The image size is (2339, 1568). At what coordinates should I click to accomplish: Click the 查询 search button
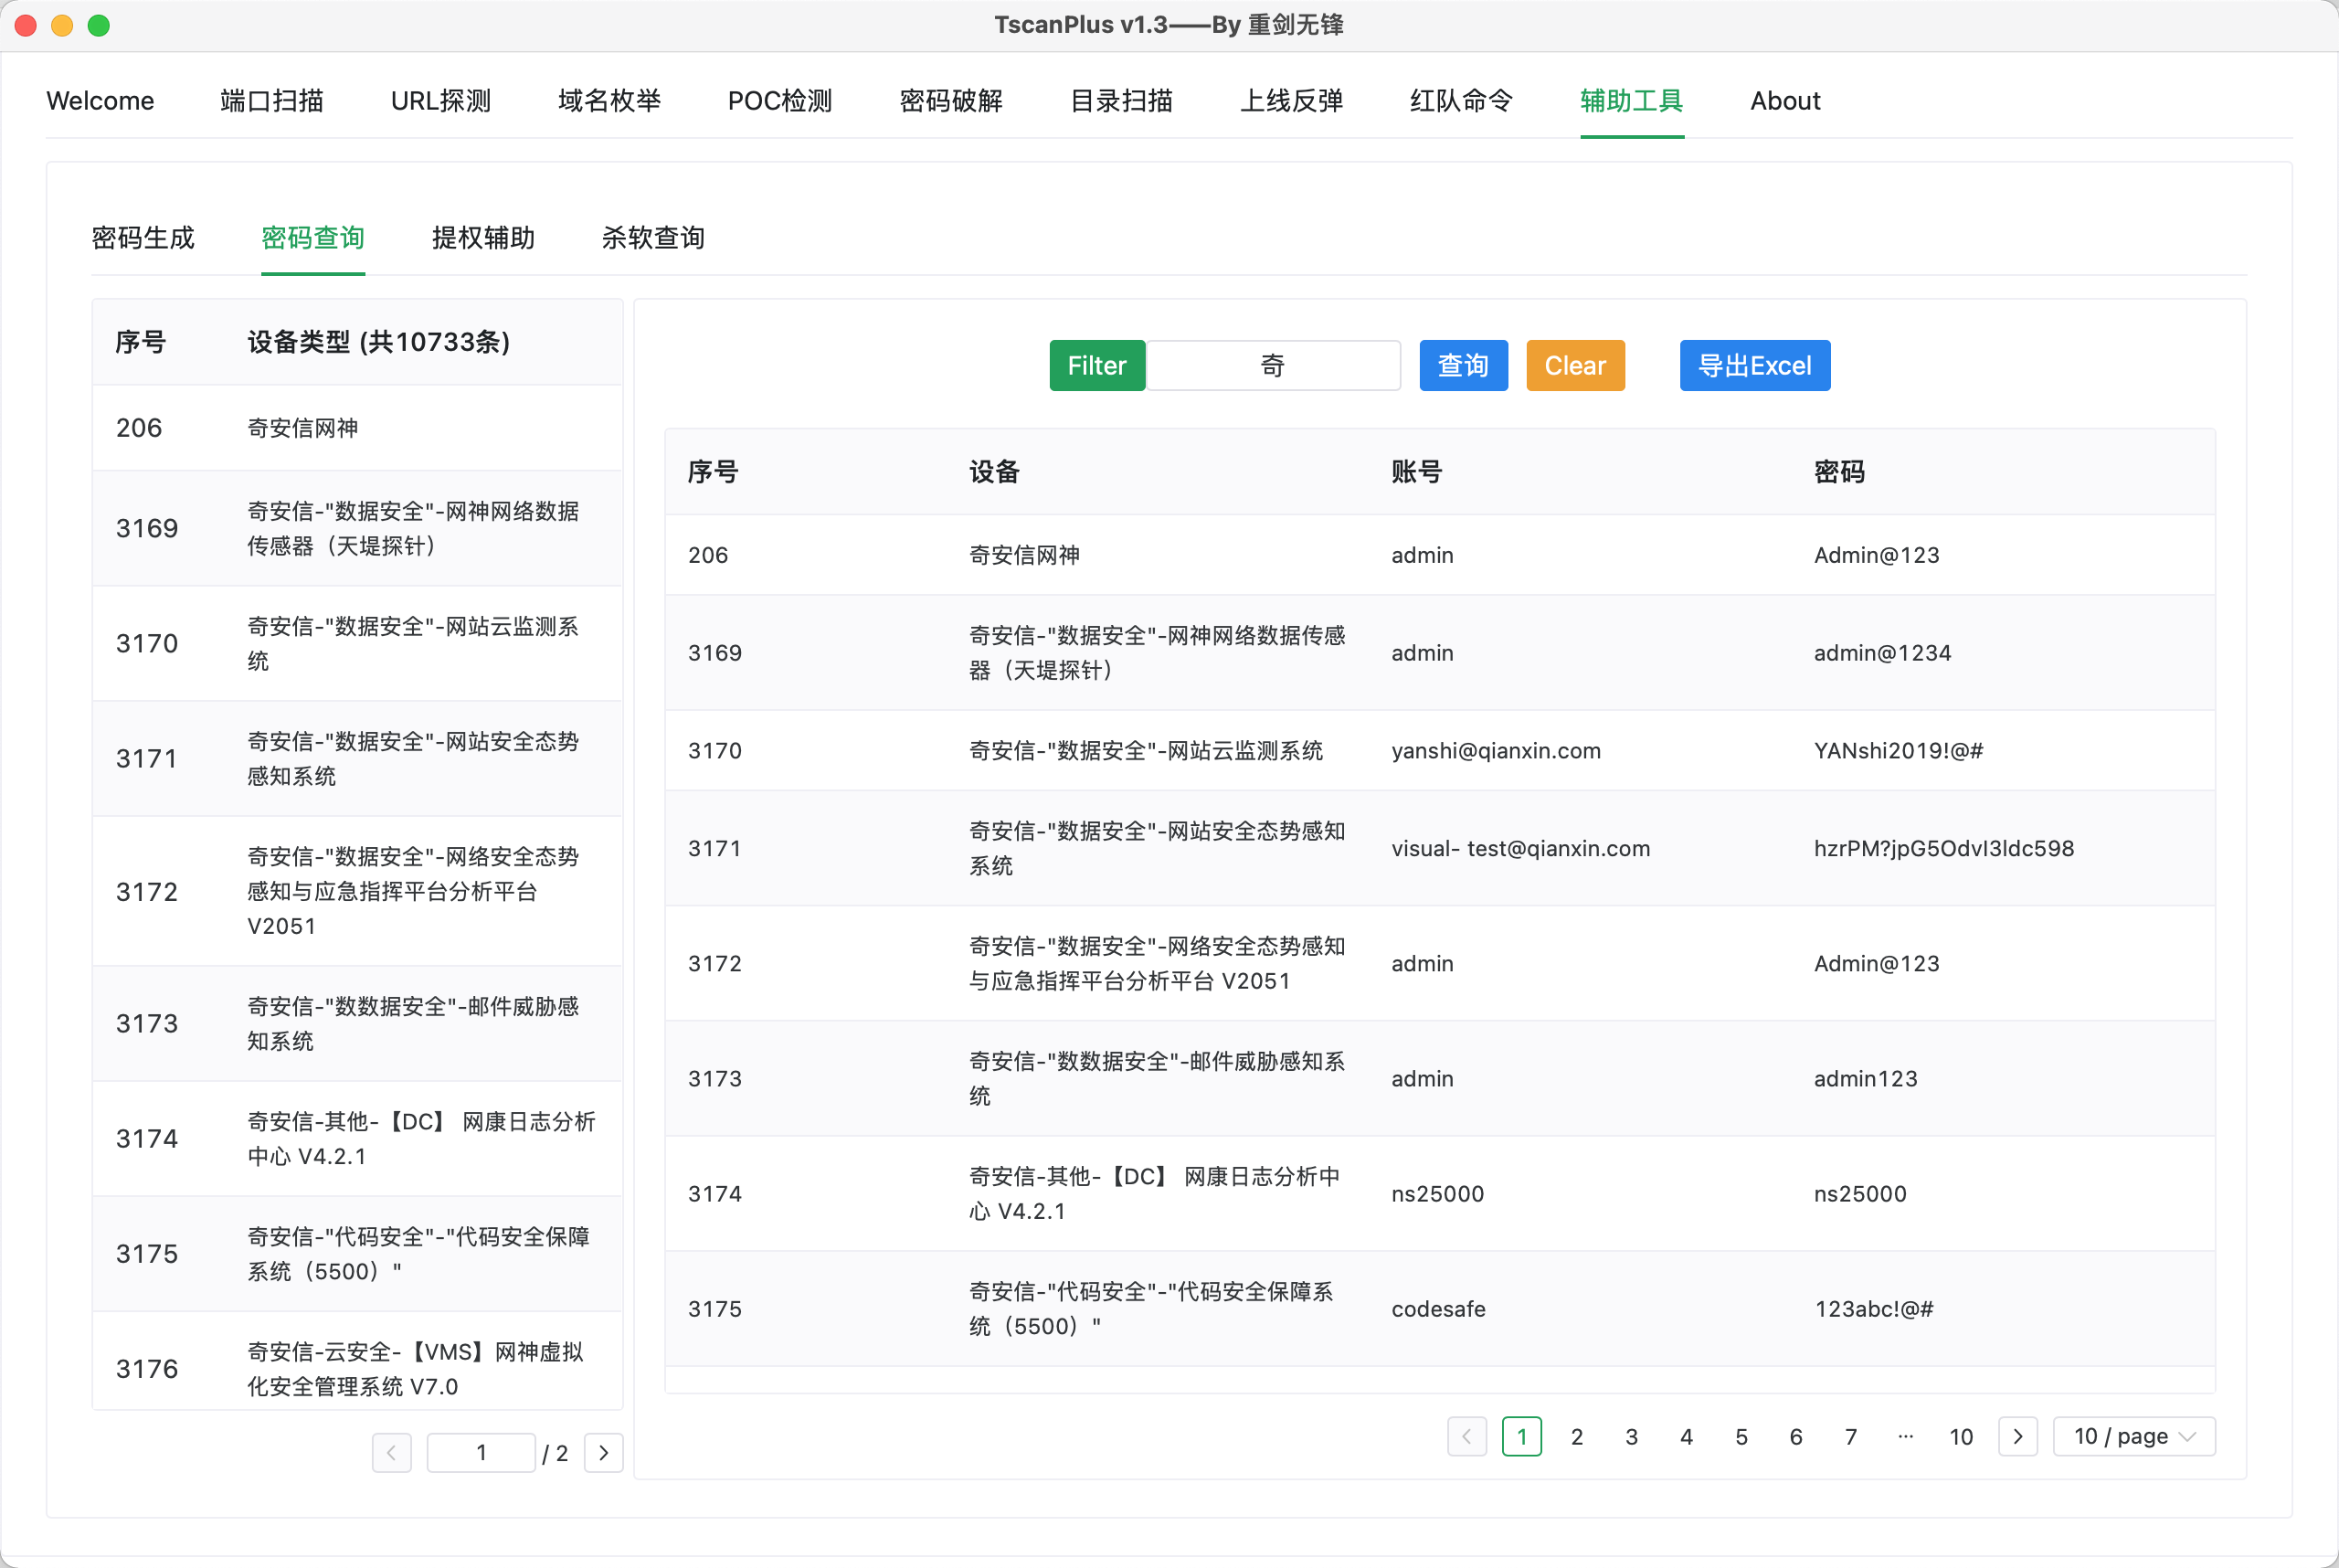click(1462, 366)
